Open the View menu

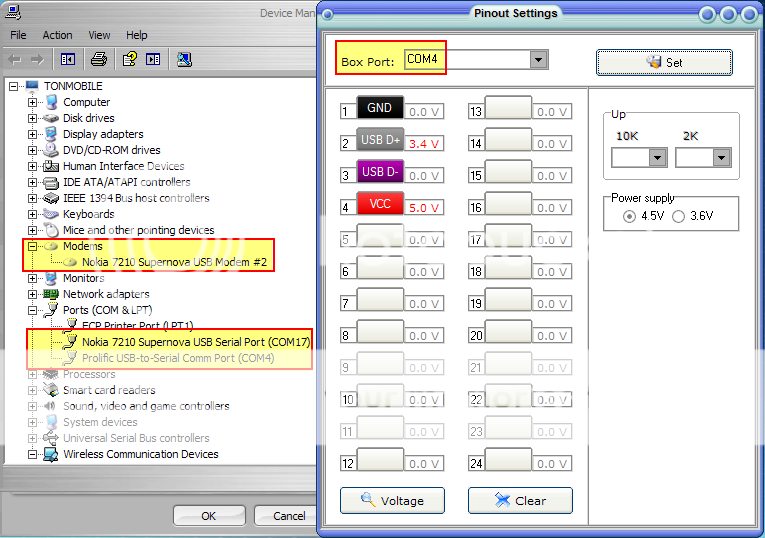(x=99, y=35)
